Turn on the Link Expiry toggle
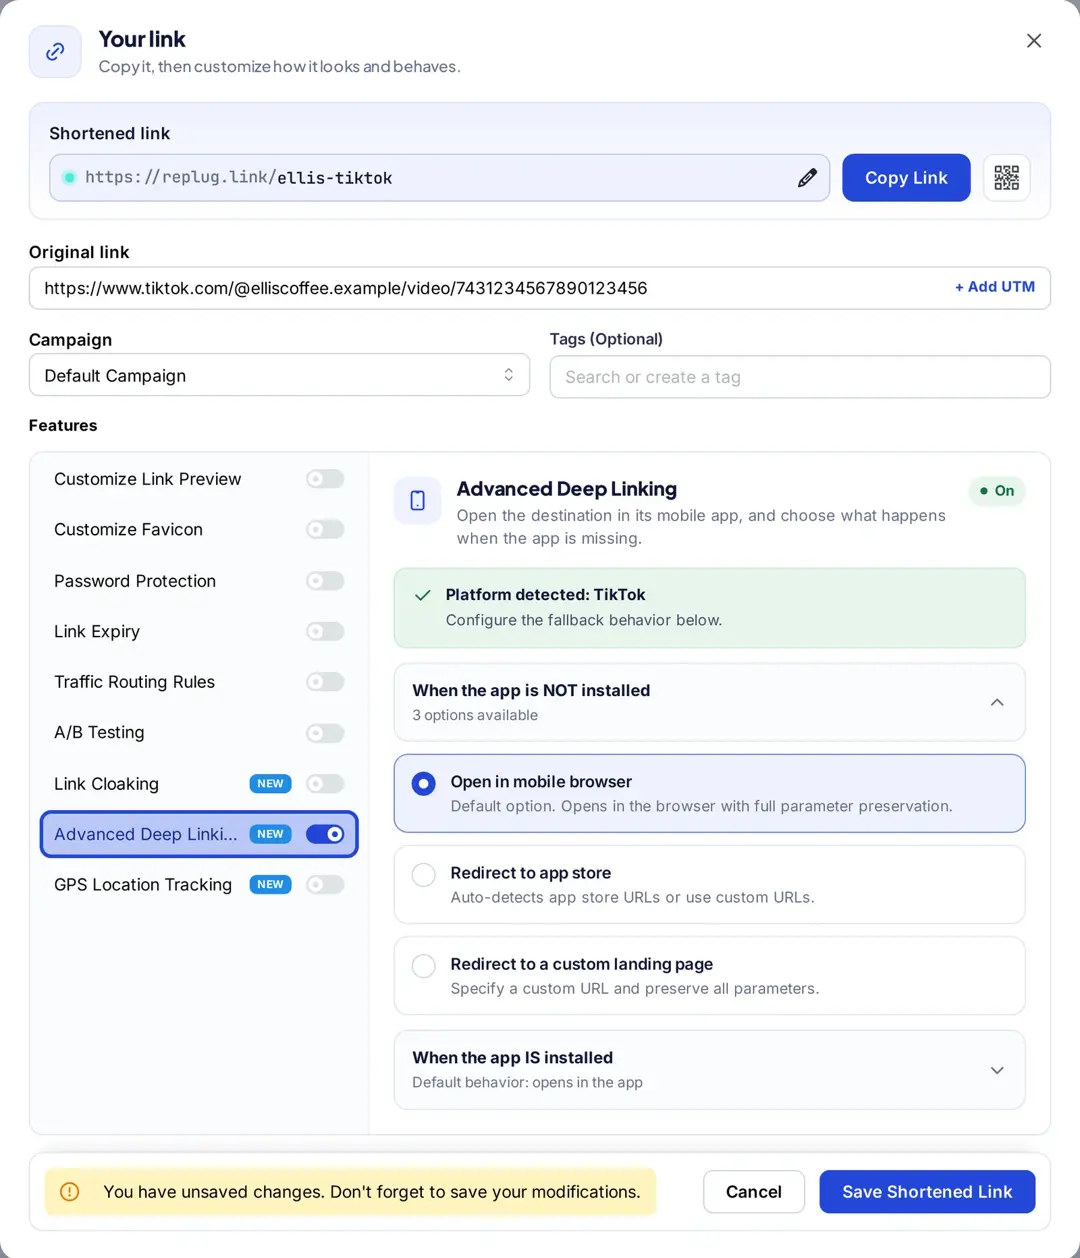 click(325, 631)
